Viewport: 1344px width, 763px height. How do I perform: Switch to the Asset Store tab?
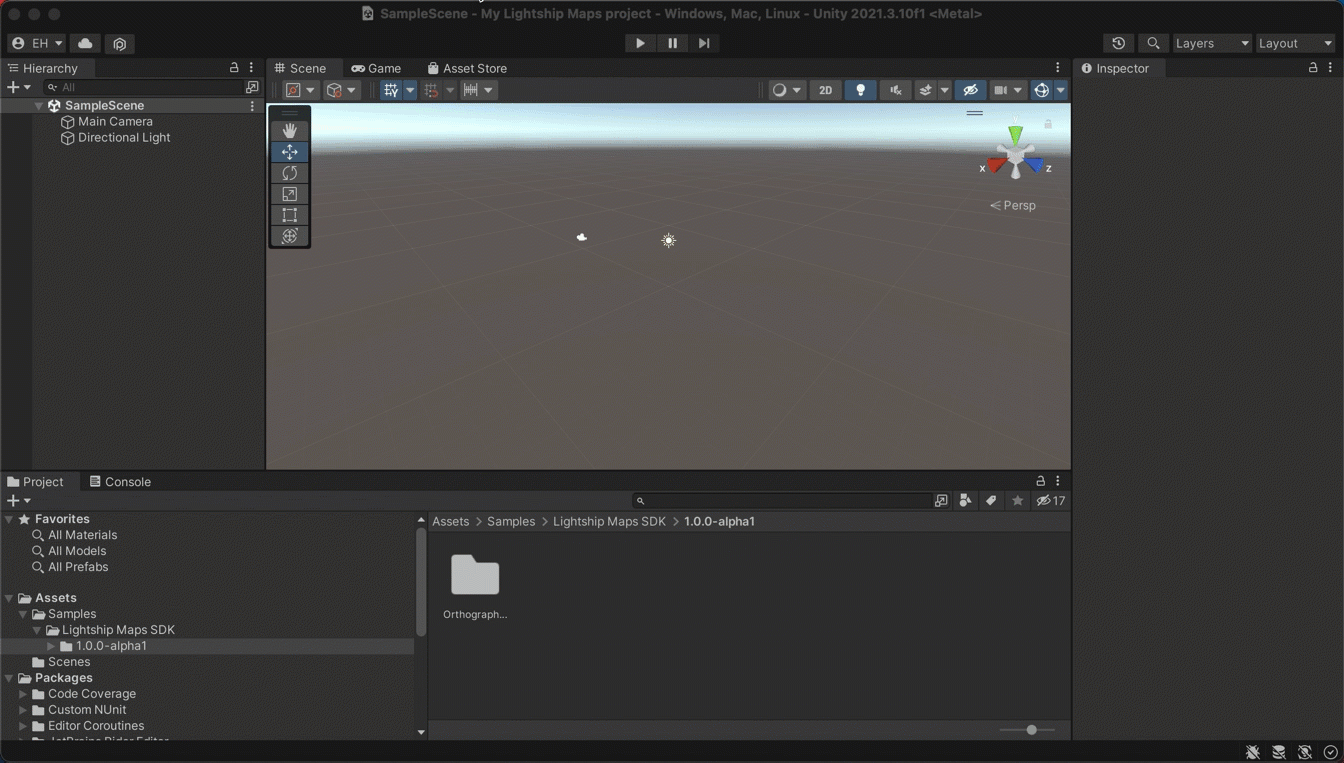[467, 68]
